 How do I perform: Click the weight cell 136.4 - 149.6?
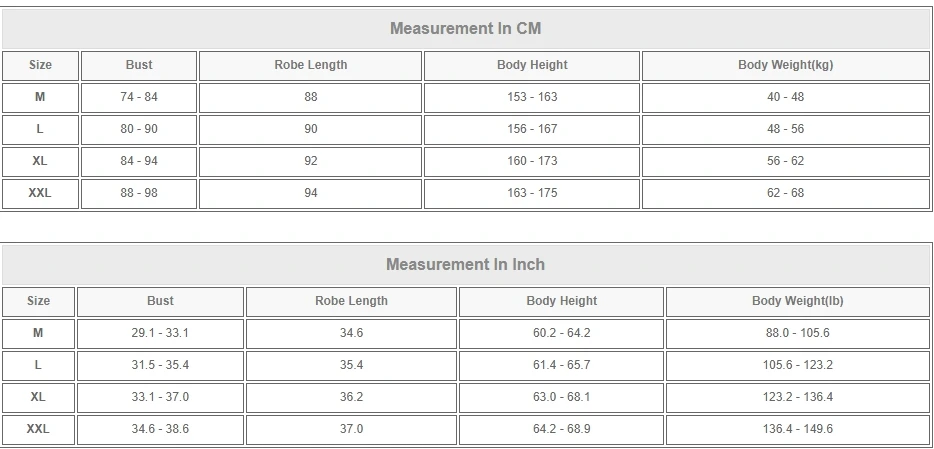797,429
